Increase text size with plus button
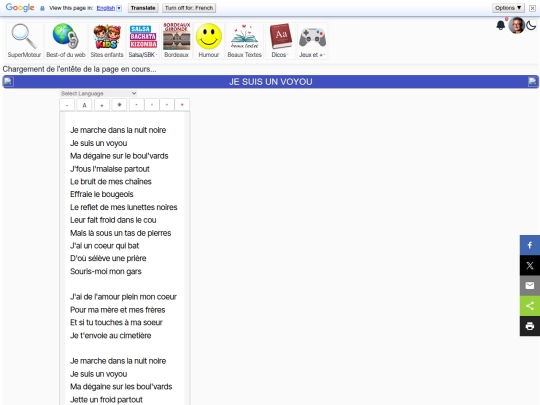Image resolution: width=540 pixels, height=405 pixels. tap(102, 105)
